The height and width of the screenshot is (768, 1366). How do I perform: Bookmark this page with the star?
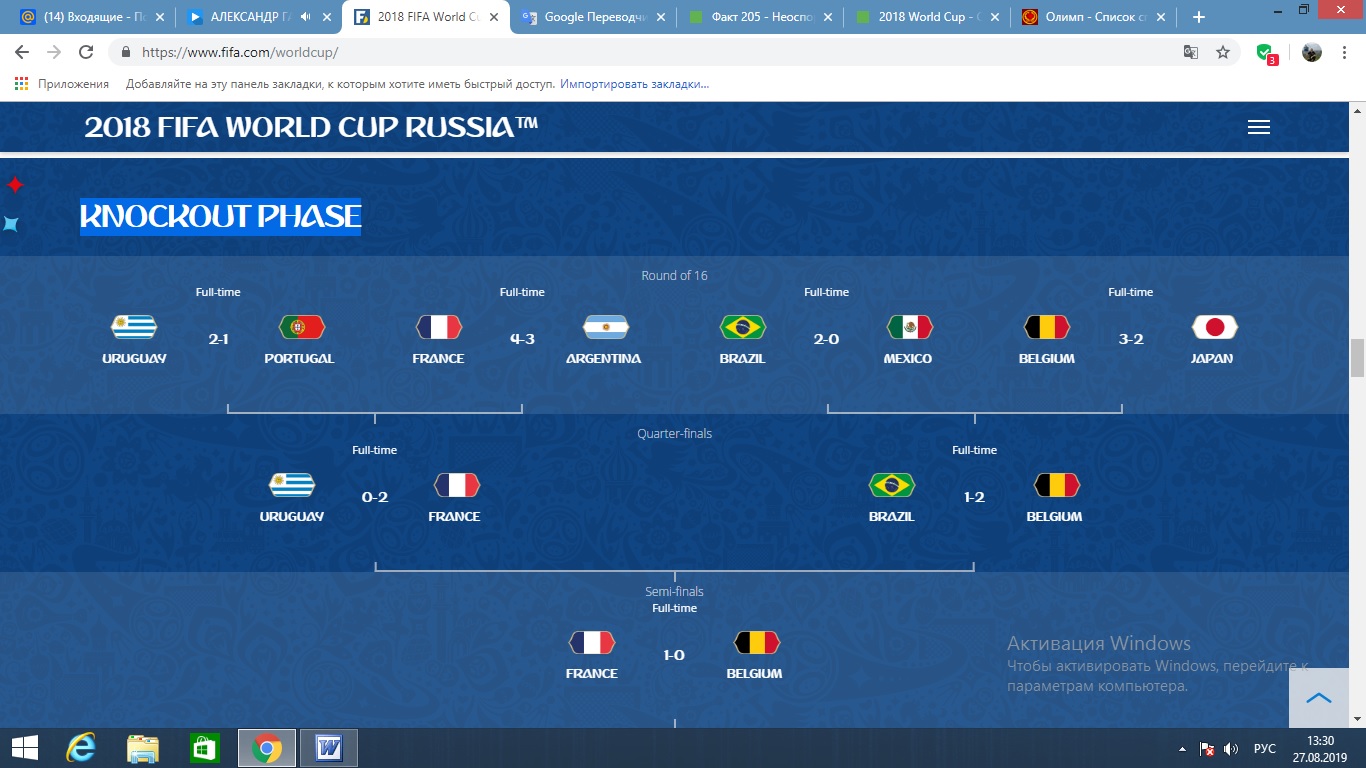[1223, 52]
